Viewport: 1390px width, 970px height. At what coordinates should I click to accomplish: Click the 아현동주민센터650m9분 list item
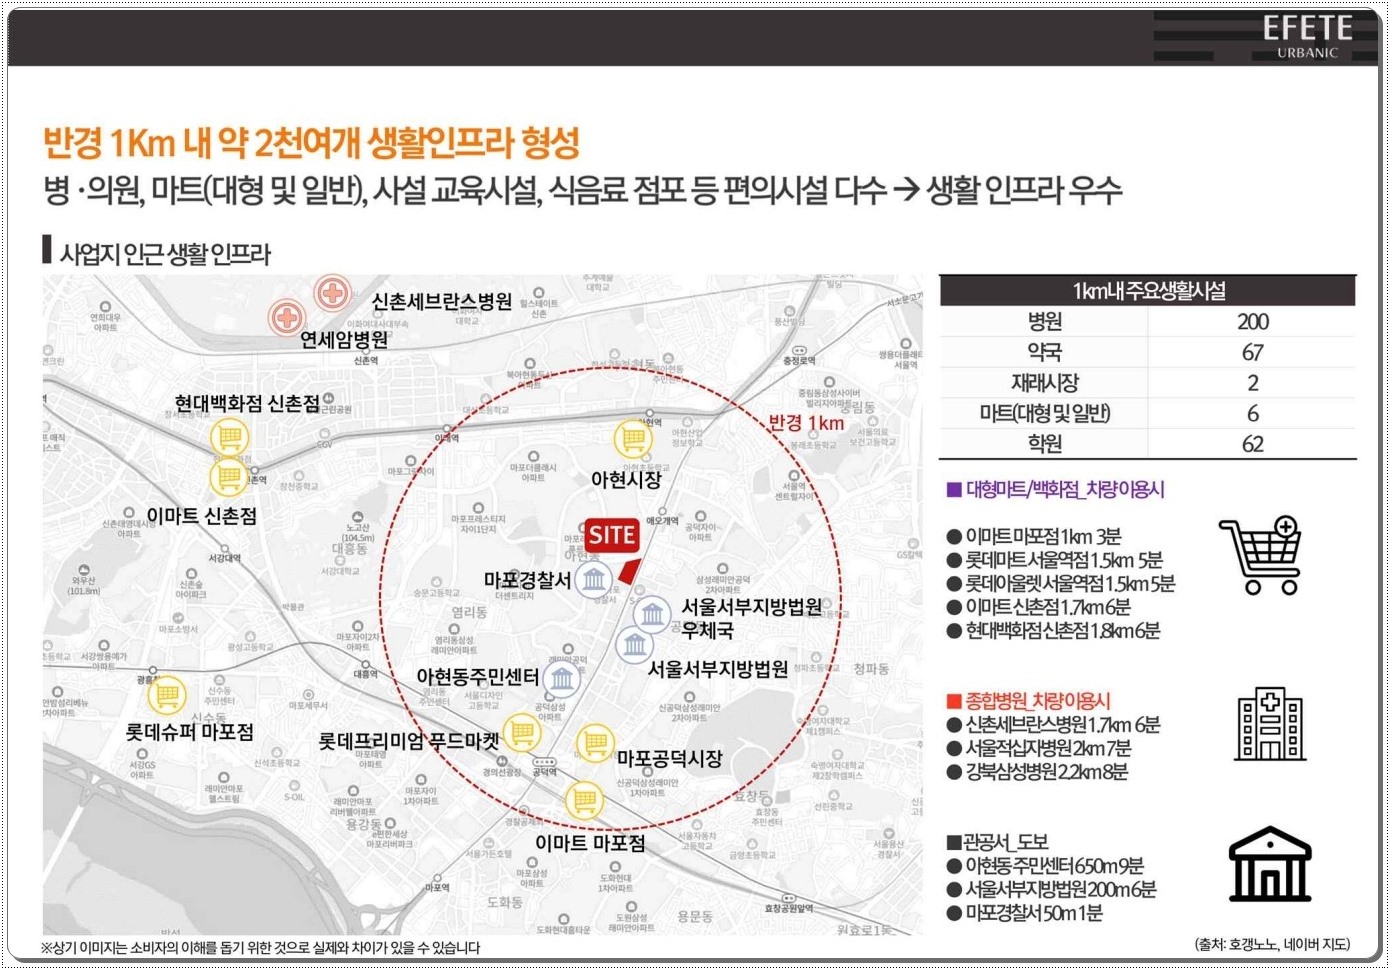pos(1045,866)
